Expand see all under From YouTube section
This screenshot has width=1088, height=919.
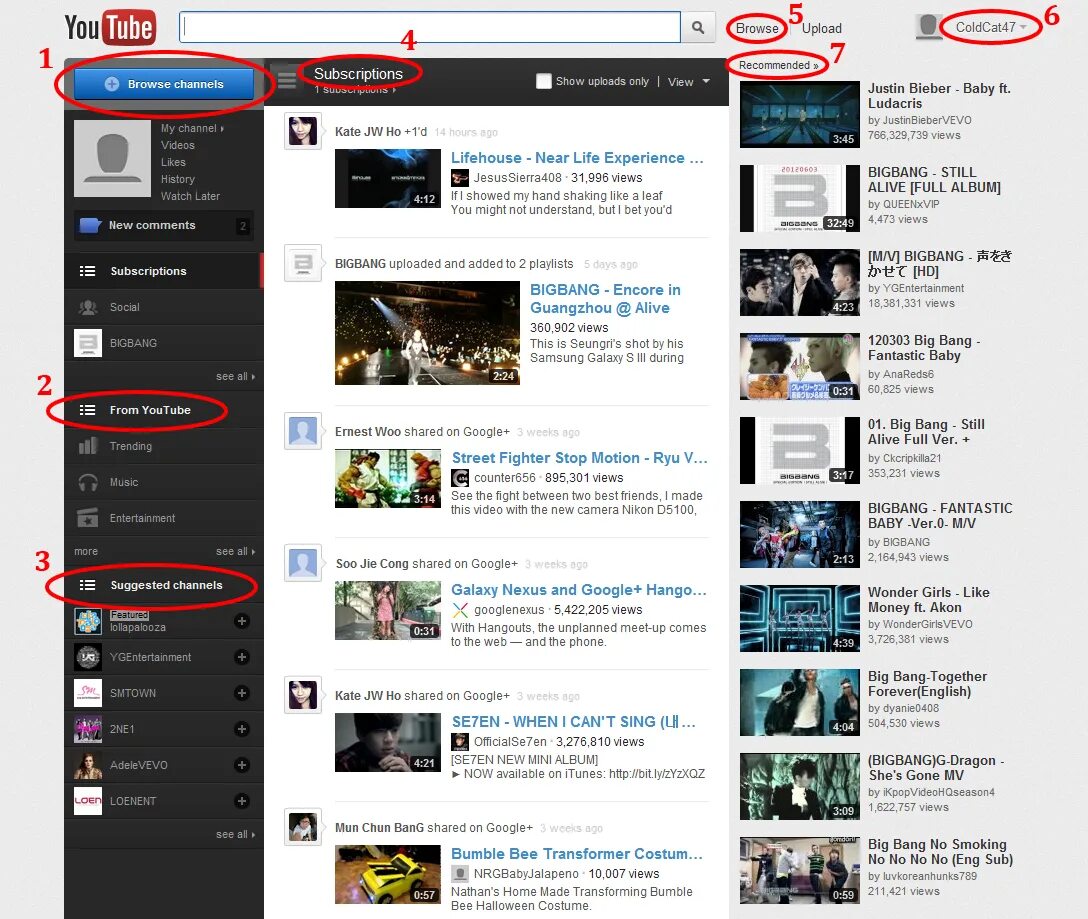point(235,551)
